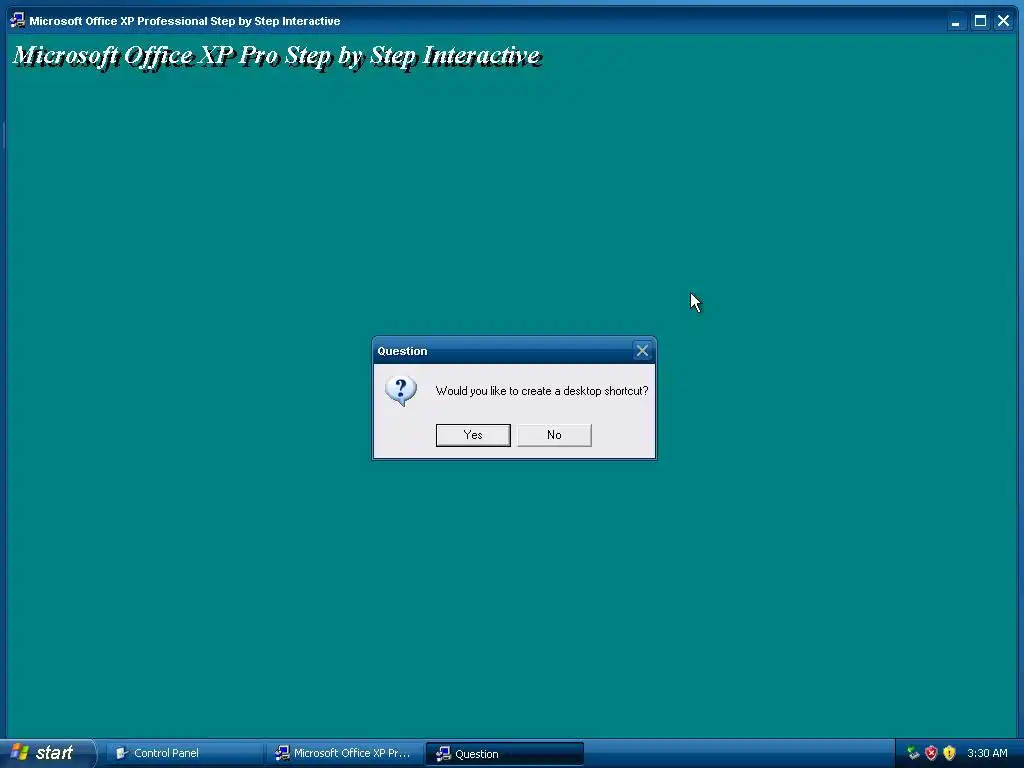Minimize the Step by Step Interactive window
1024x768 pixels.
pyautogui.click(x=955, y=21)
